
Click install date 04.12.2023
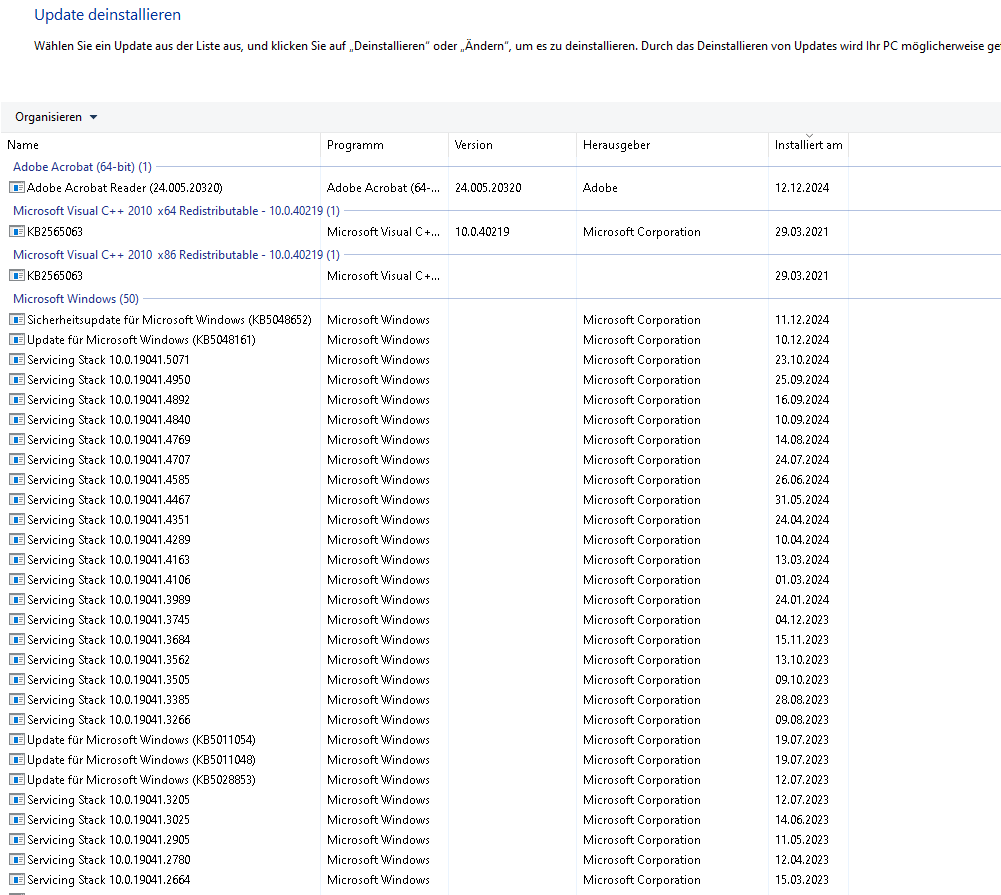(x=802, y=620)
